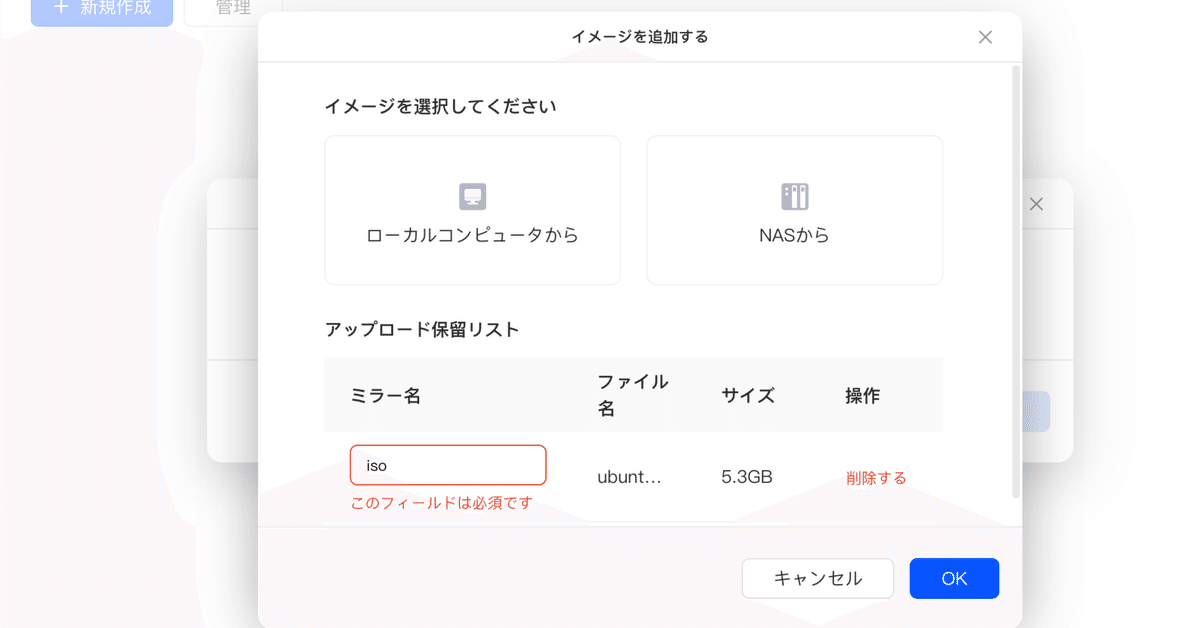Click the 削除する action for the ubuntu image
The width and height of the screenshot is (1200, 628).
pos(875,477)
